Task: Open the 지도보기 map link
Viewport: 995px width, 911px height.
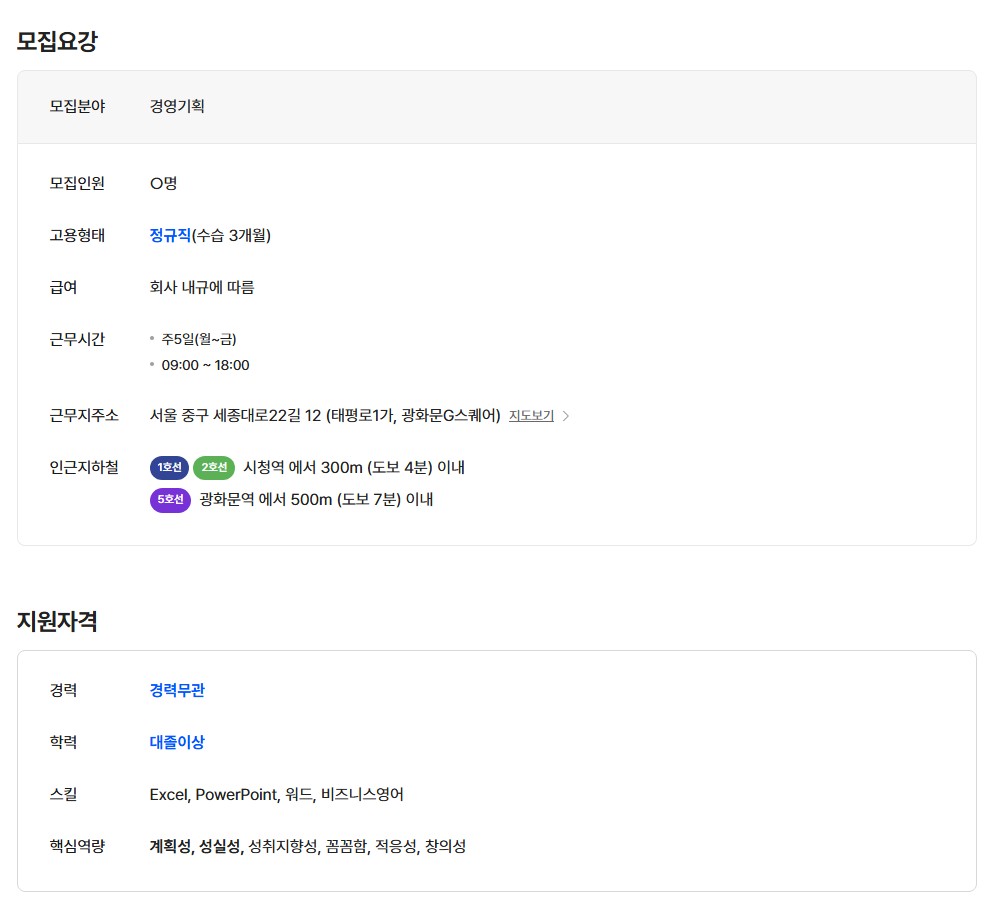Action: (531, 416)
